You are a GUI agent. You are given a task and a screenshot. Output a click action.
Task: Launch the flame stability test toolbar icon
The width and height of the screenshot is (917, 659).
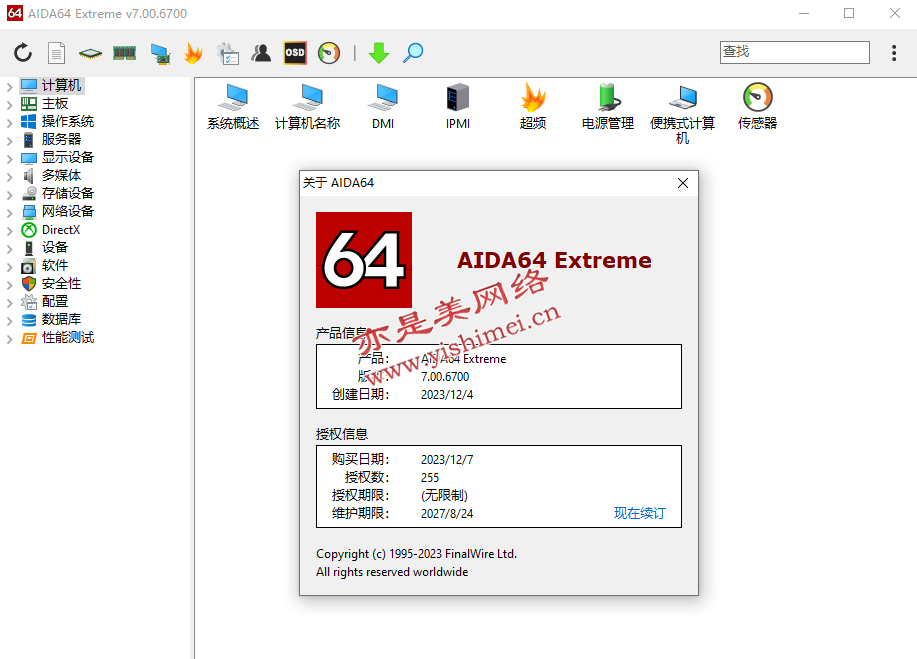click(x=193, y=53)
